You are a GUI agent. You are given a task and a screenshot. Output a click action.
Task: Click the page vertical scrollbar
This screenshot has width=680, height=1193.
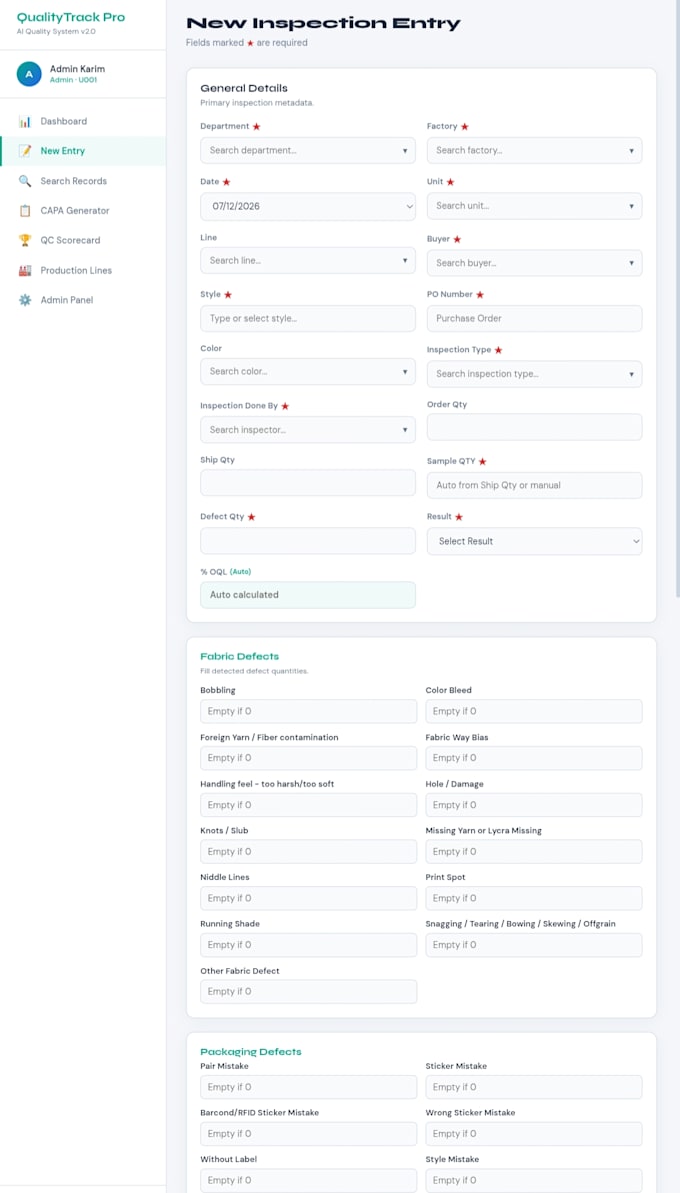(x=677, y=298)
